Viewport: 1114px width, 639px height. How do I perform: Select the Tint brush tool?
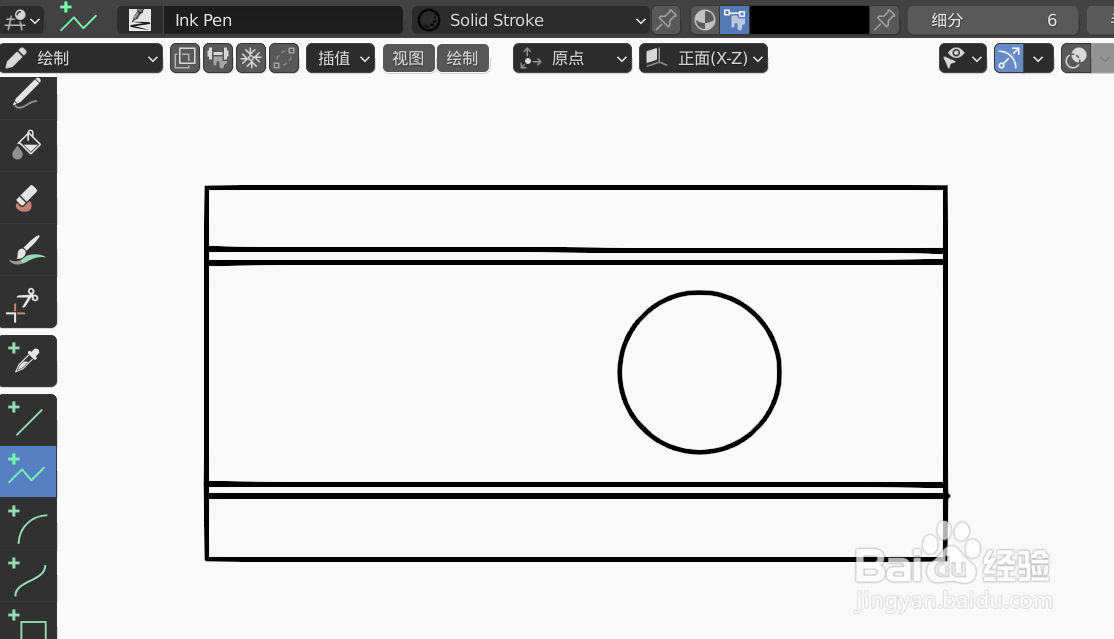28,250
